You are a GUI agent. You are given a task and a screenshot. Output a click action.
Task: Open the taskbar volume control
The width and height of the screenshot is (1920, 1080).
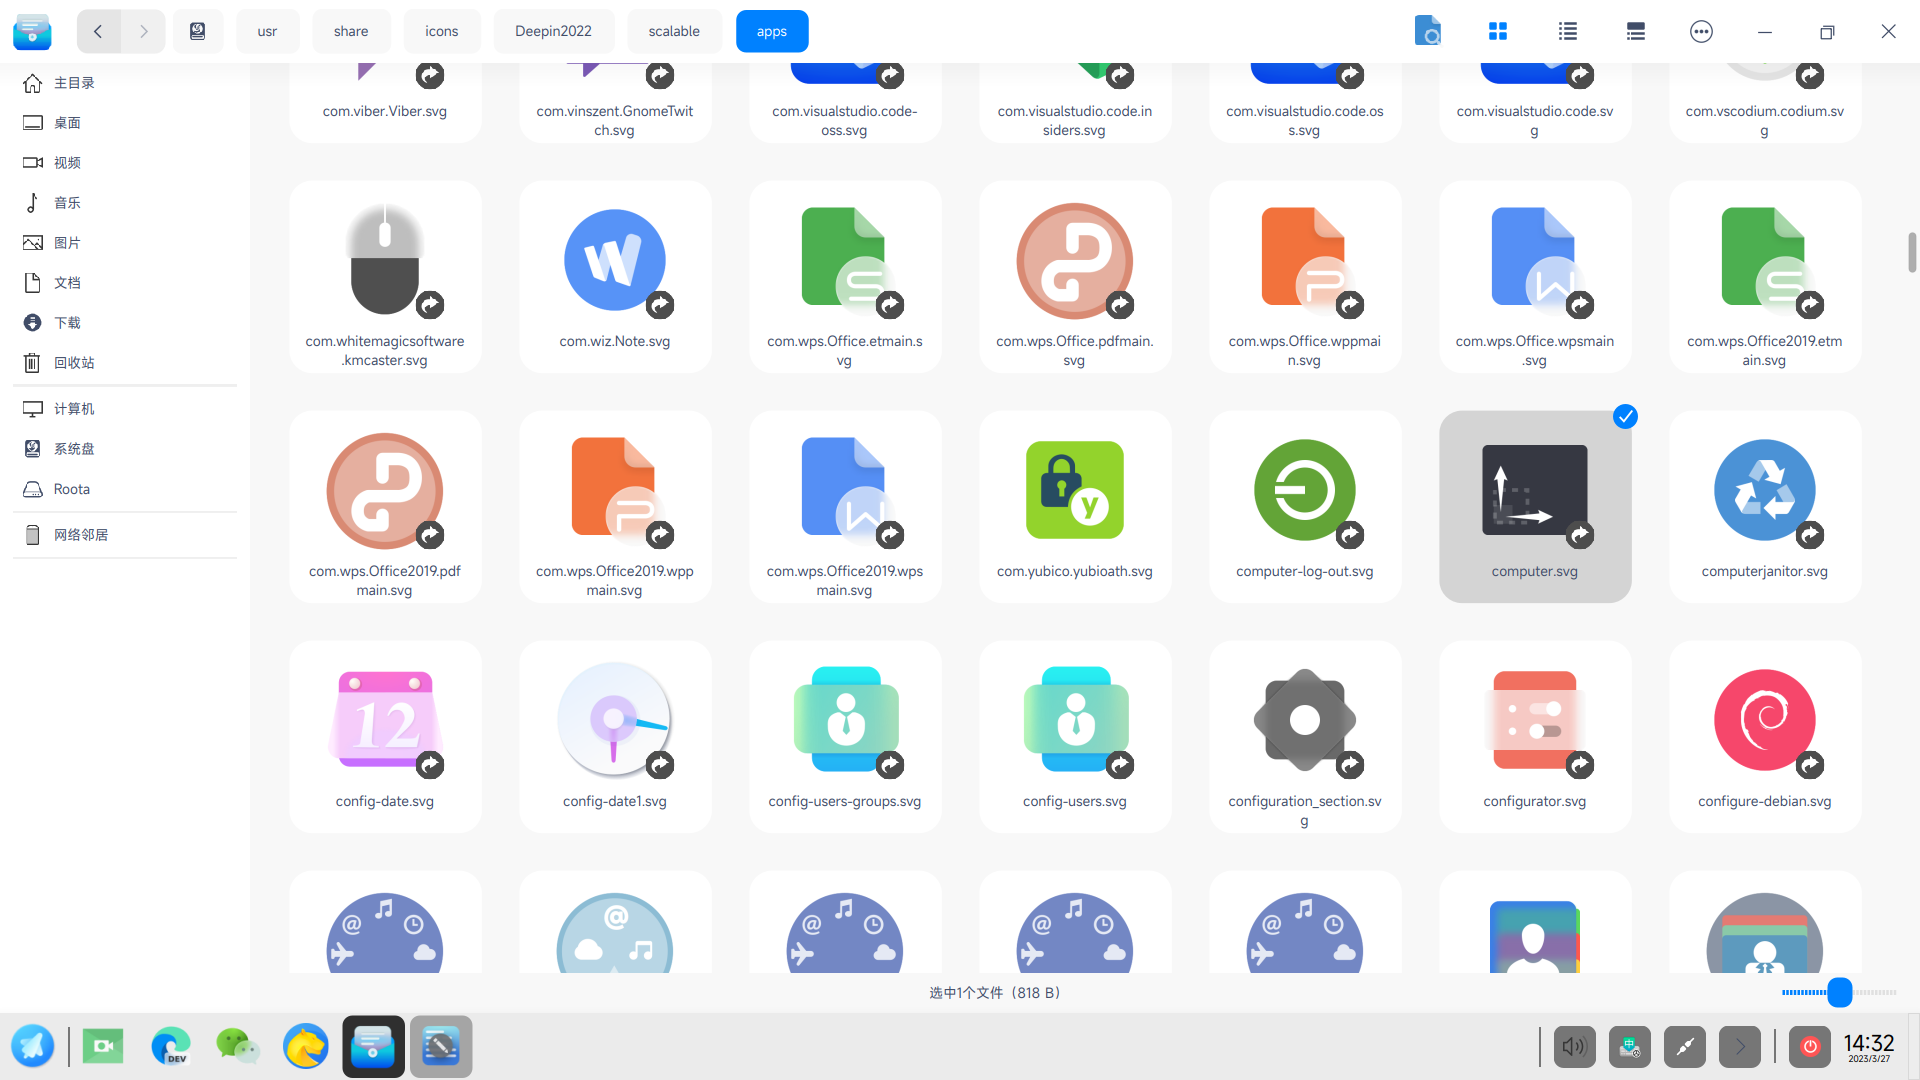[1574, 1047]
